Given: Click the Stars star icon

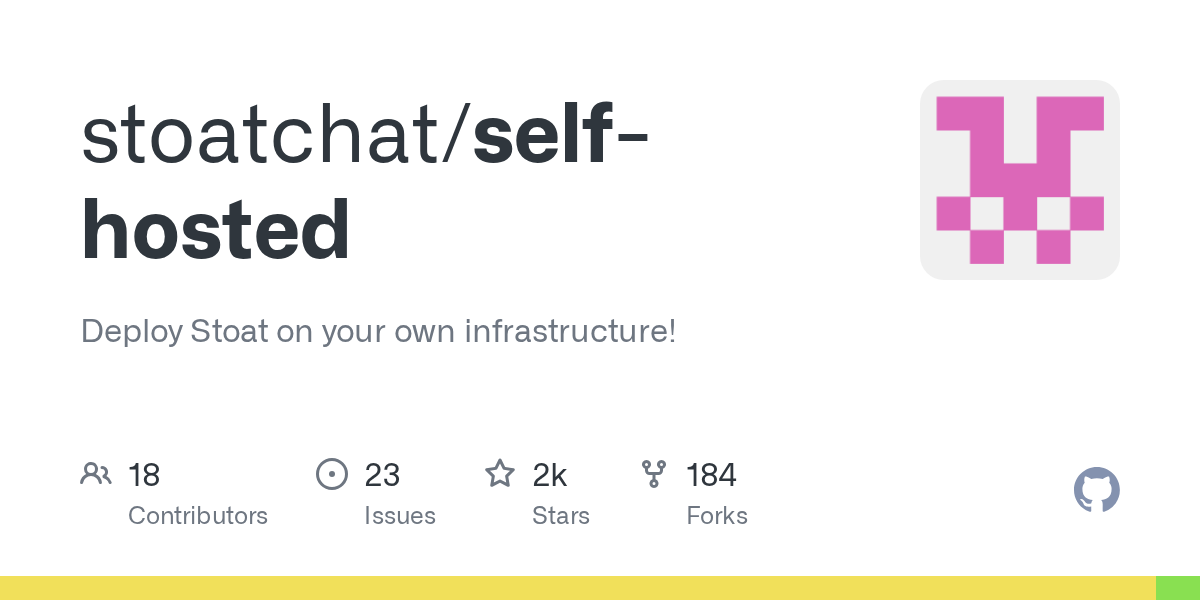Looking at the screenshot, I should 500,473.
